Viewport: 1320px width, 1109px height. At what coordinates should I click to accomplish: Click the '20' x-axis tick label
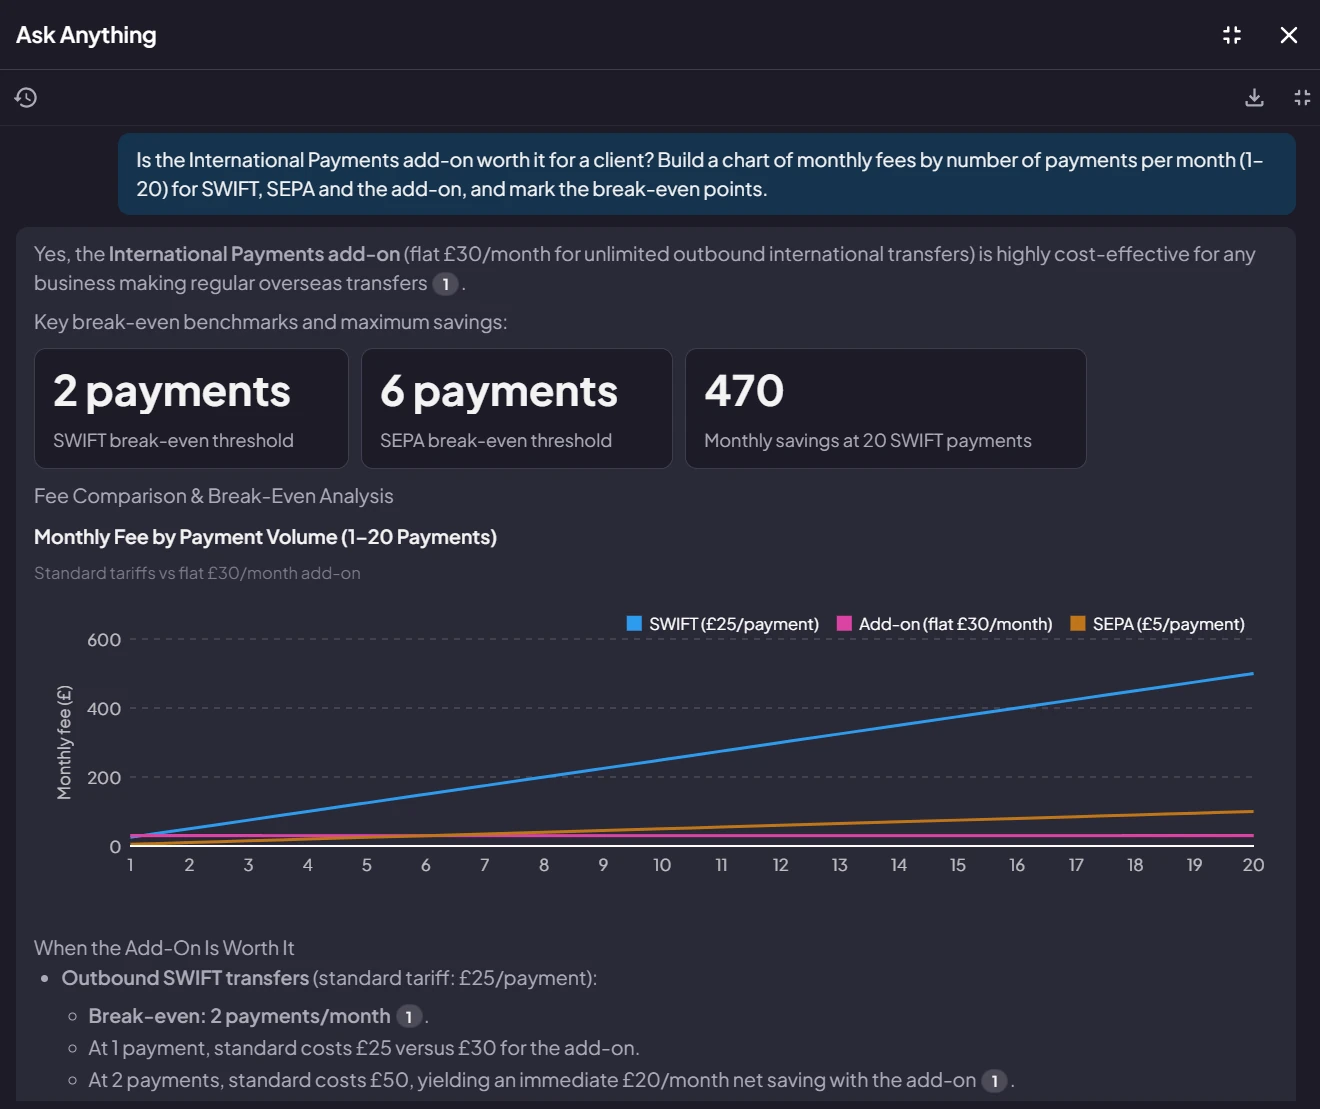(x=1253, y=865)
